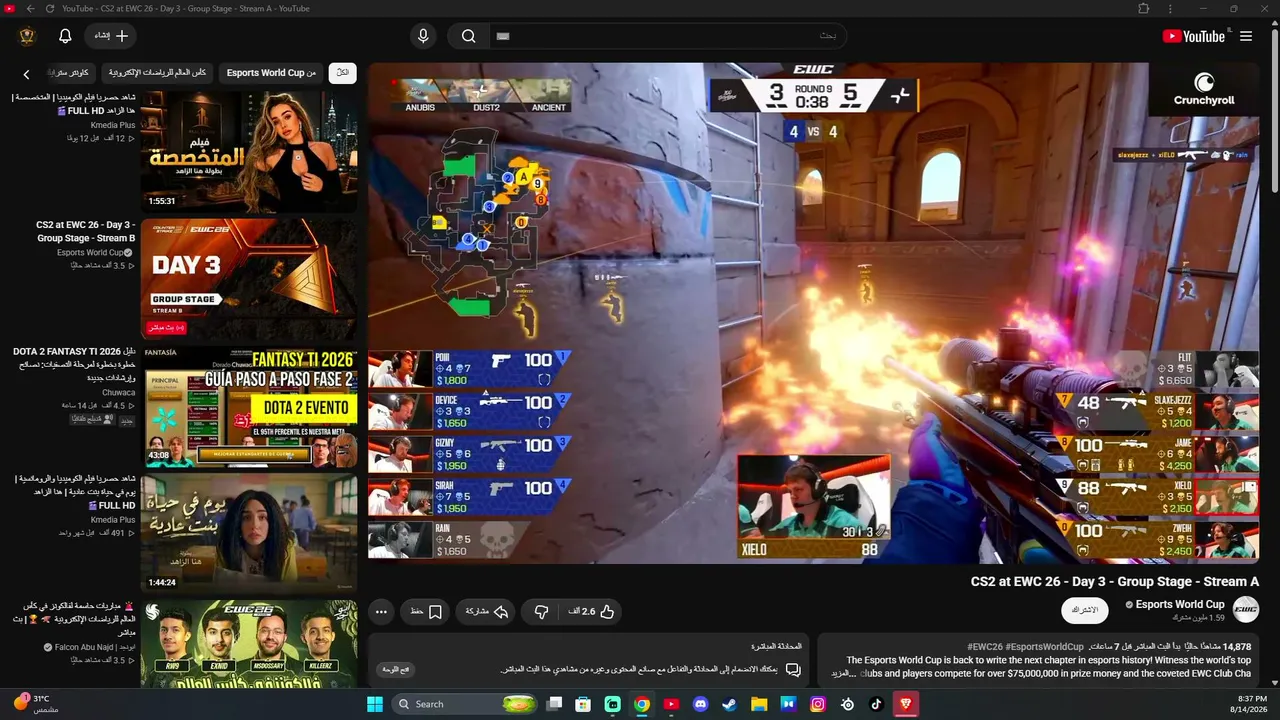This screenshot has height=720, width=1280.
Task: Open the YouTube home logo
Action: click(1194, 36)
